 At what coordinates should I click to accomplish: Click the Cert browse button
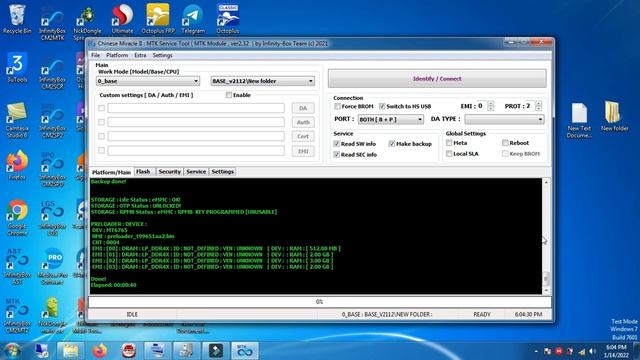[303, 136]
